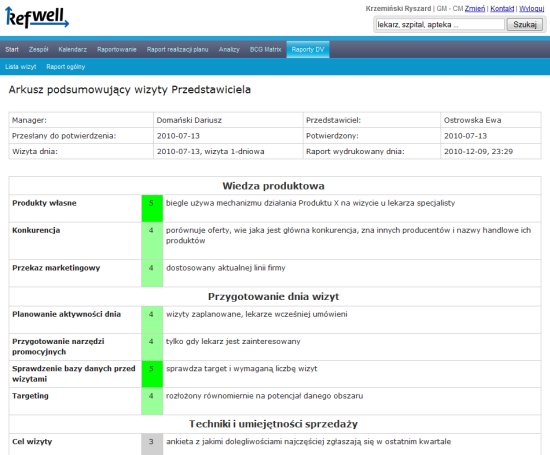This screenshot has height=455, width=550.
Task: Click the Planowanie aktywności dnia label
Action: coord(66,314)
